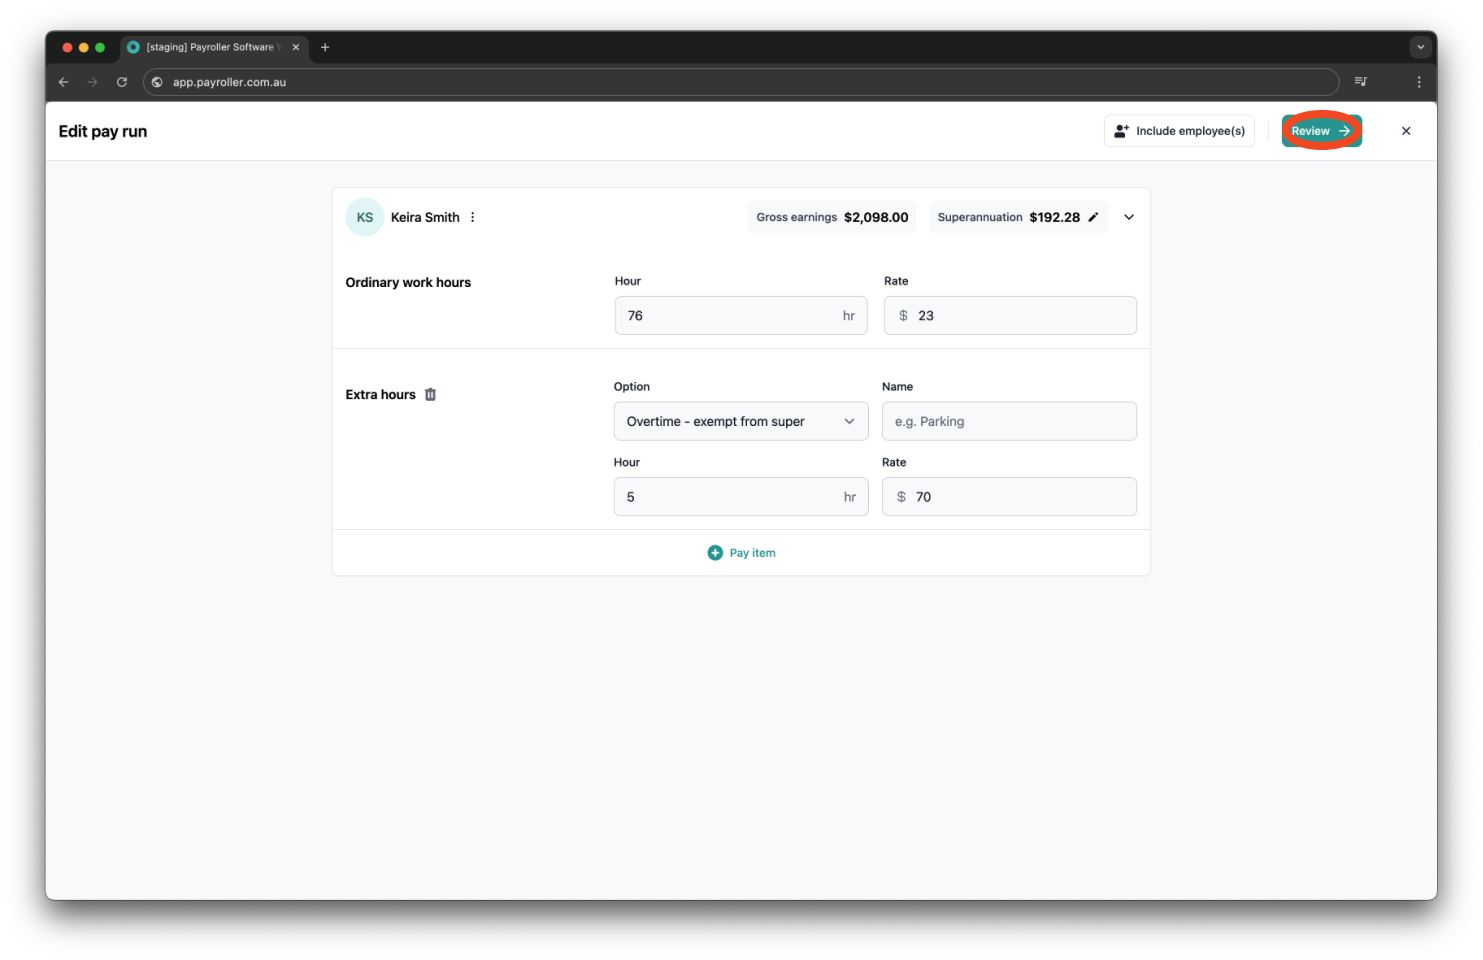This screenshot has width=1483, height=960.
Task: Open Include employee(s) dialog
Action: click(1179, 131)
